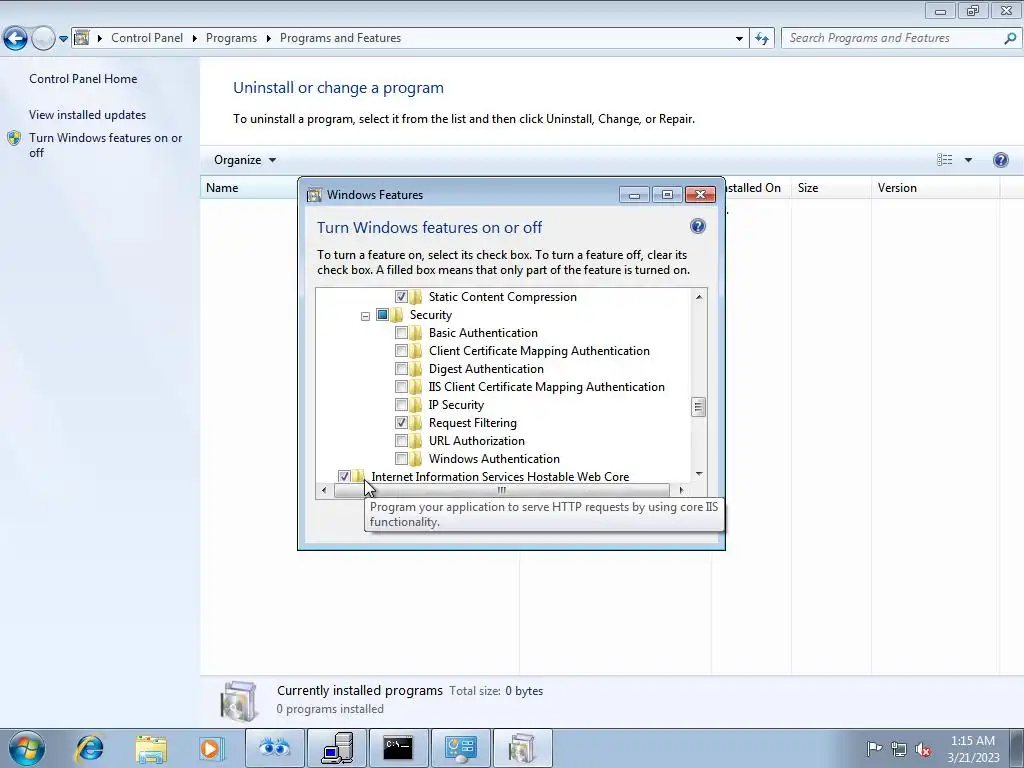Enable URL Authorization checkbox
The image size is (1024, 768).
(401, 441)
